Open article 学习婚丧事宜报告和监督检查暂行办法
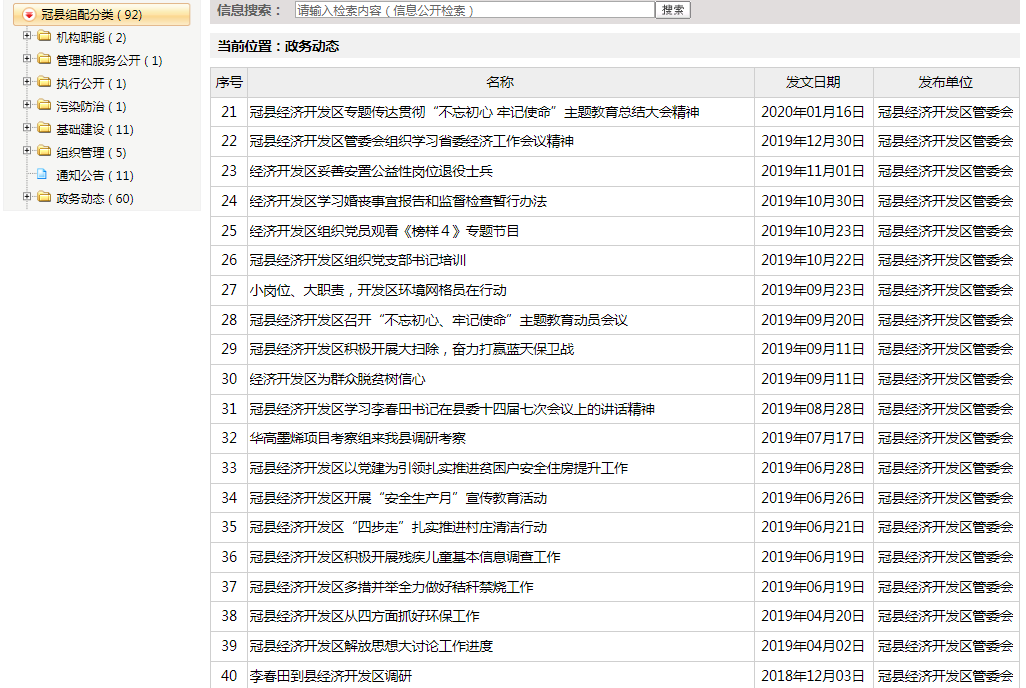The width and height of the screenshot is (1026, 688). click(x=398, y=201)
